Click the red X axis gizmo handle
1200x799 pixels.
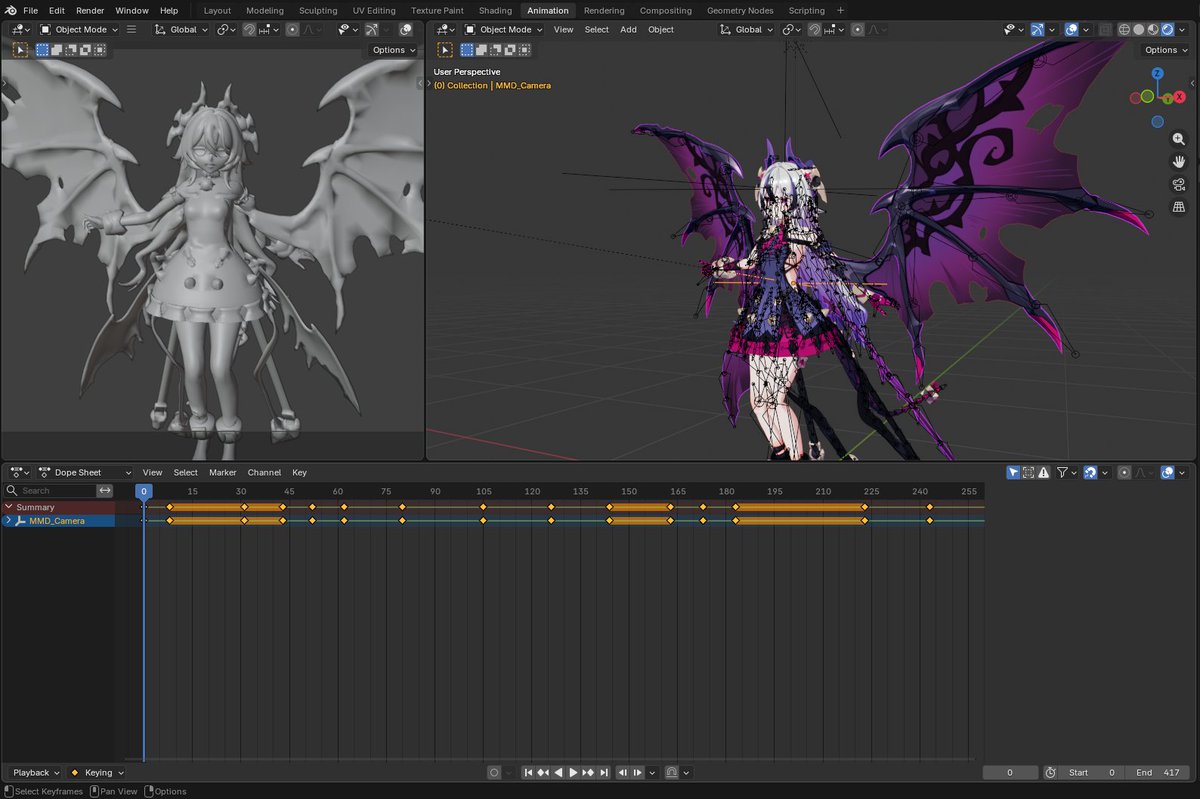(x=1179, y=97)
